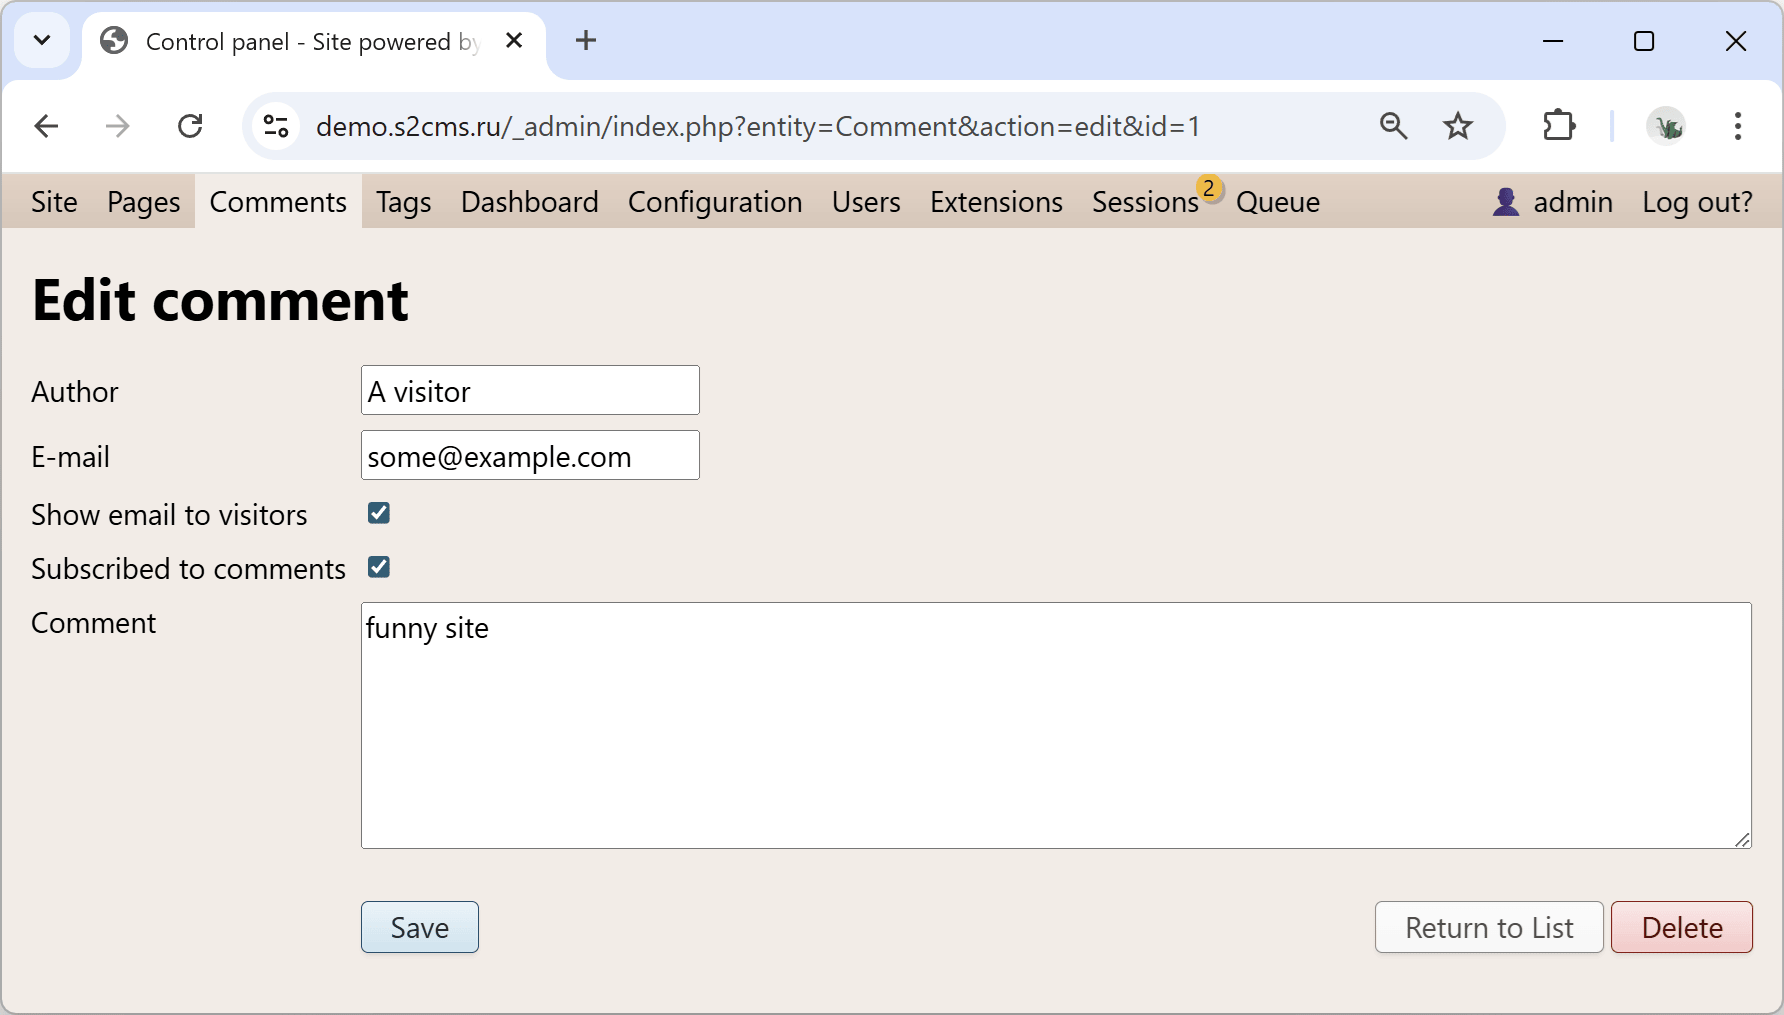Viewport: 1784px width, 1015px height.
Task: Go to the Pages section
Action: [144, 202]
